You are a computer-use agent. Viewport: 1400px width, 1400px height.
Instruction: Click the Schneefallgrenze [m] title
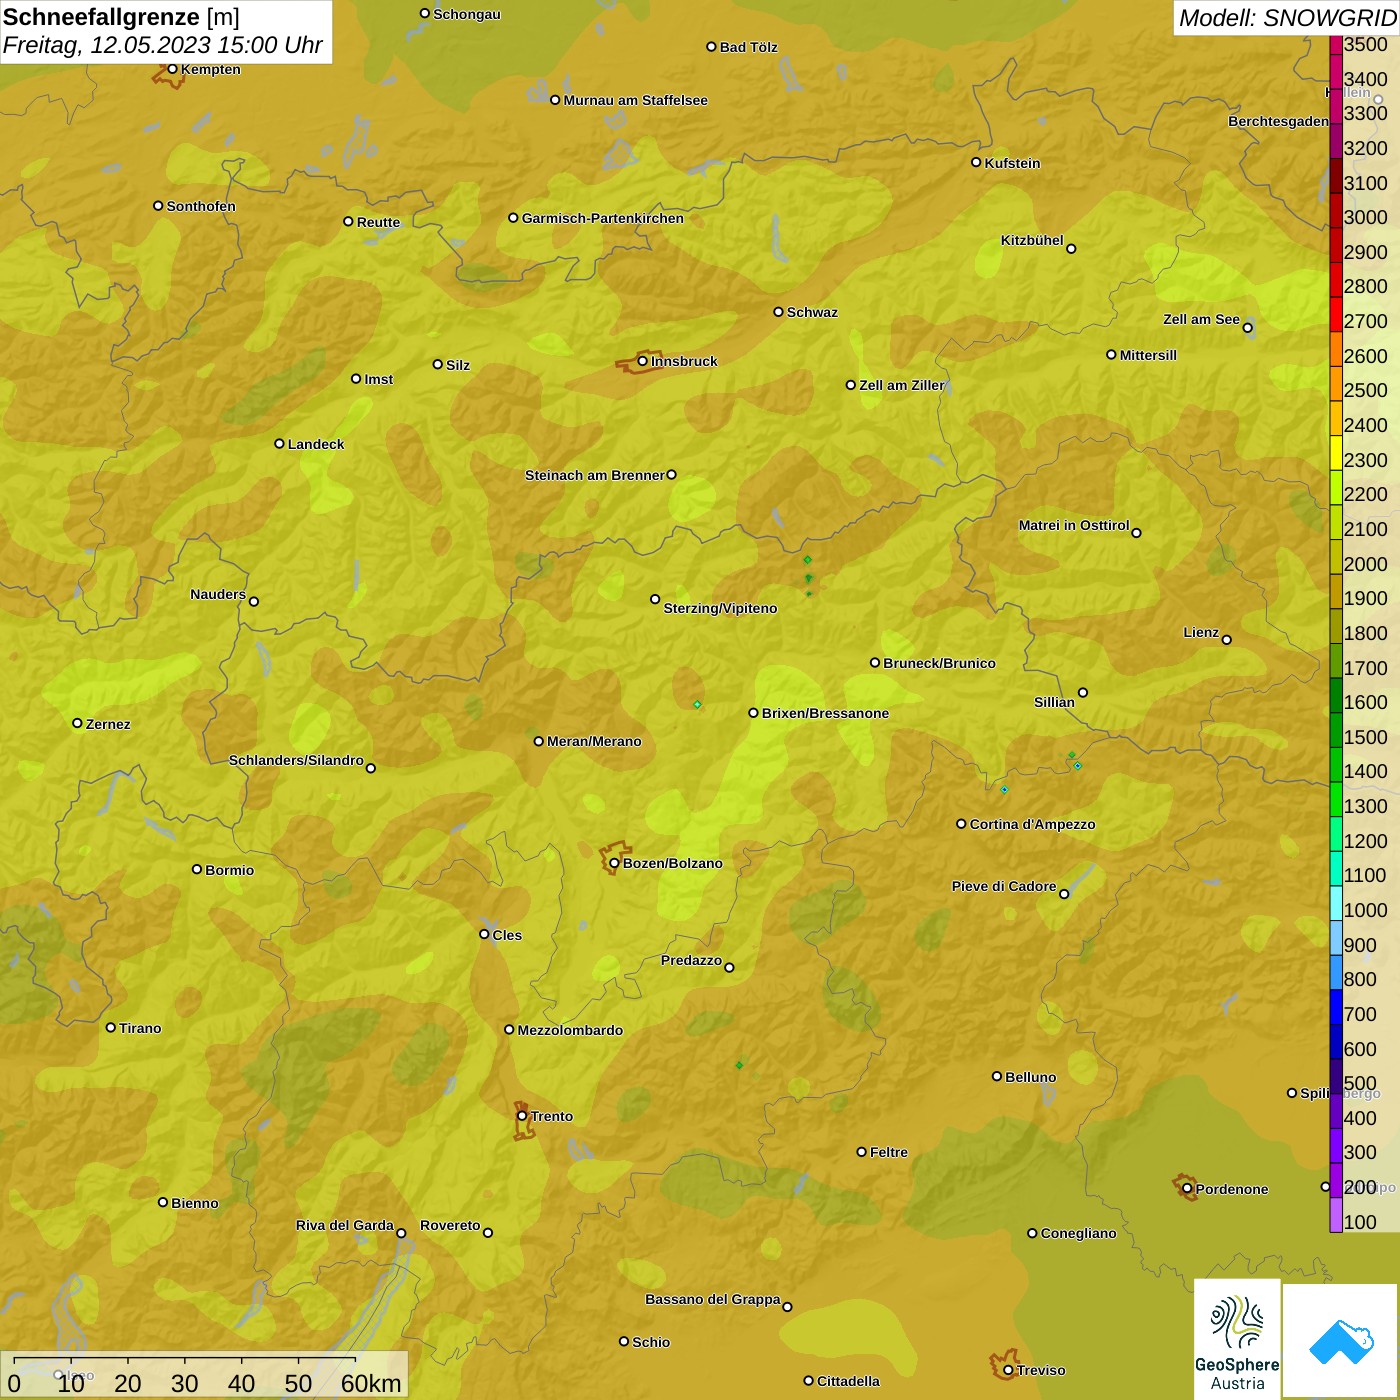pyautogui.click(x=121, y=17)
